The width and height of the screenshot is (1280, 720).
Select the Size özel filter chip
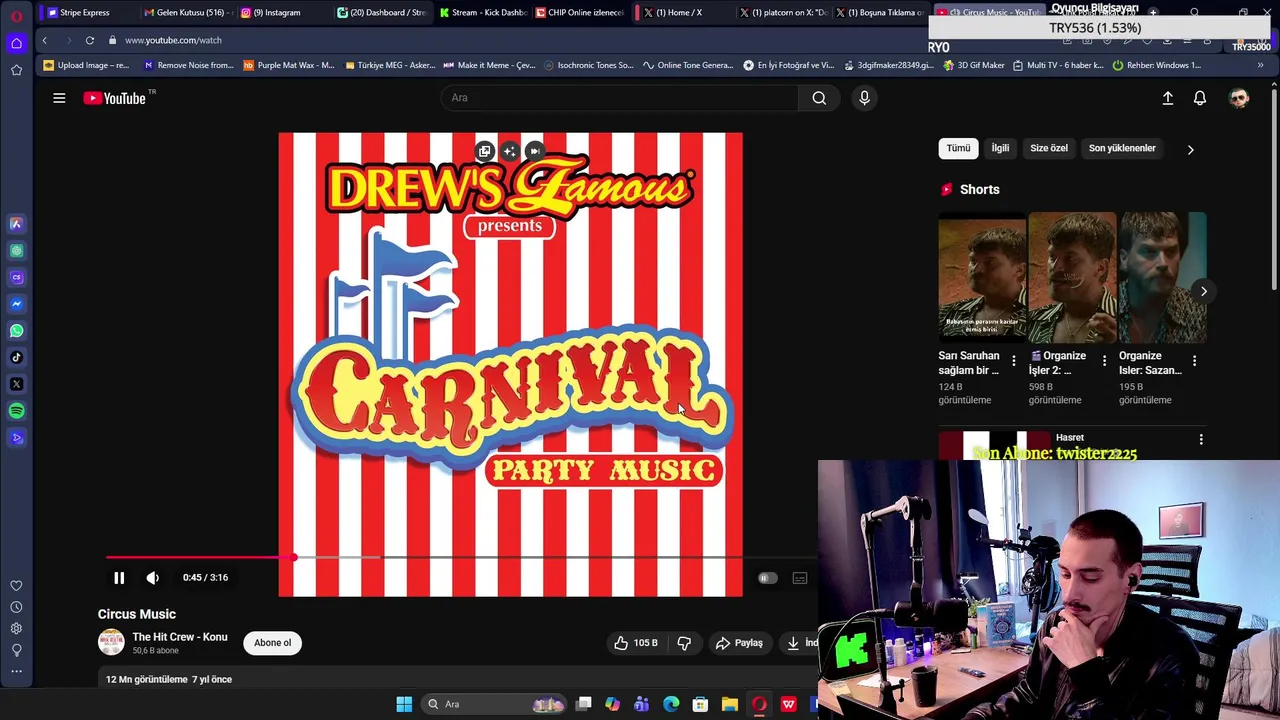1049,148
